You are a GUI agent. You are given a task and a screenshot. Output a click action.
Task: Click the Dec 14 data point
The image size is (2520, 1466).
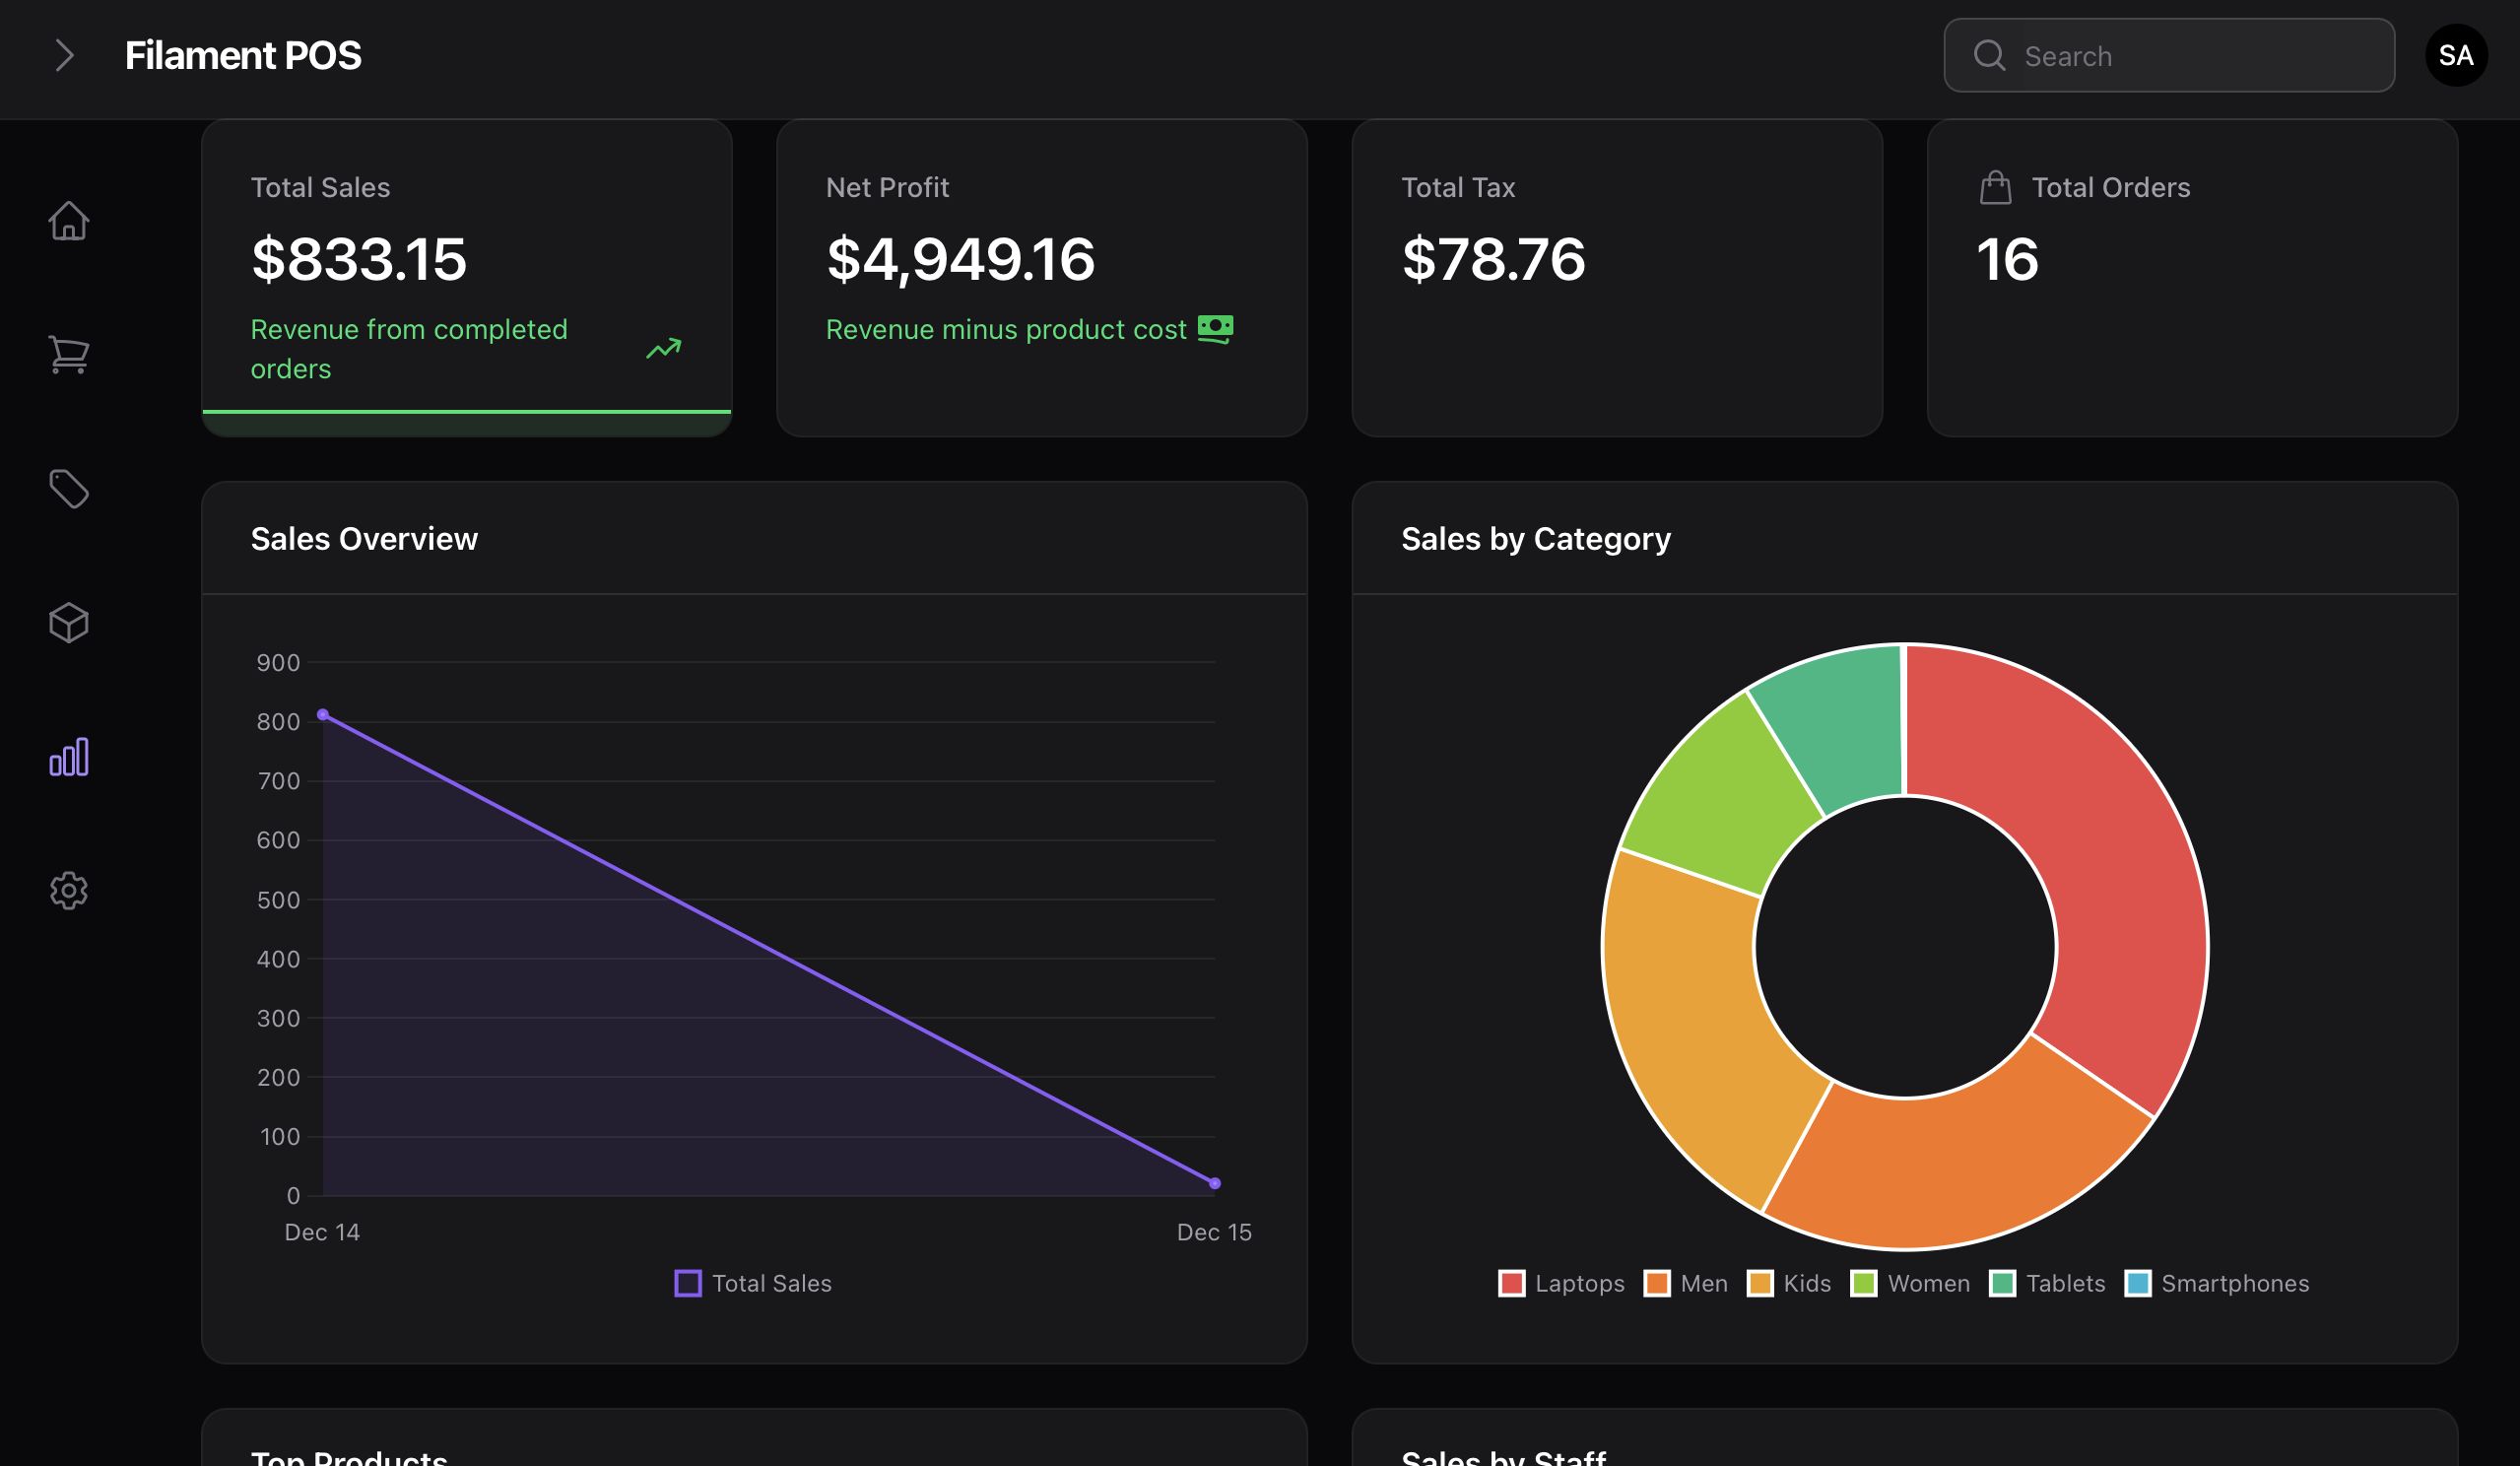[323, 715]
